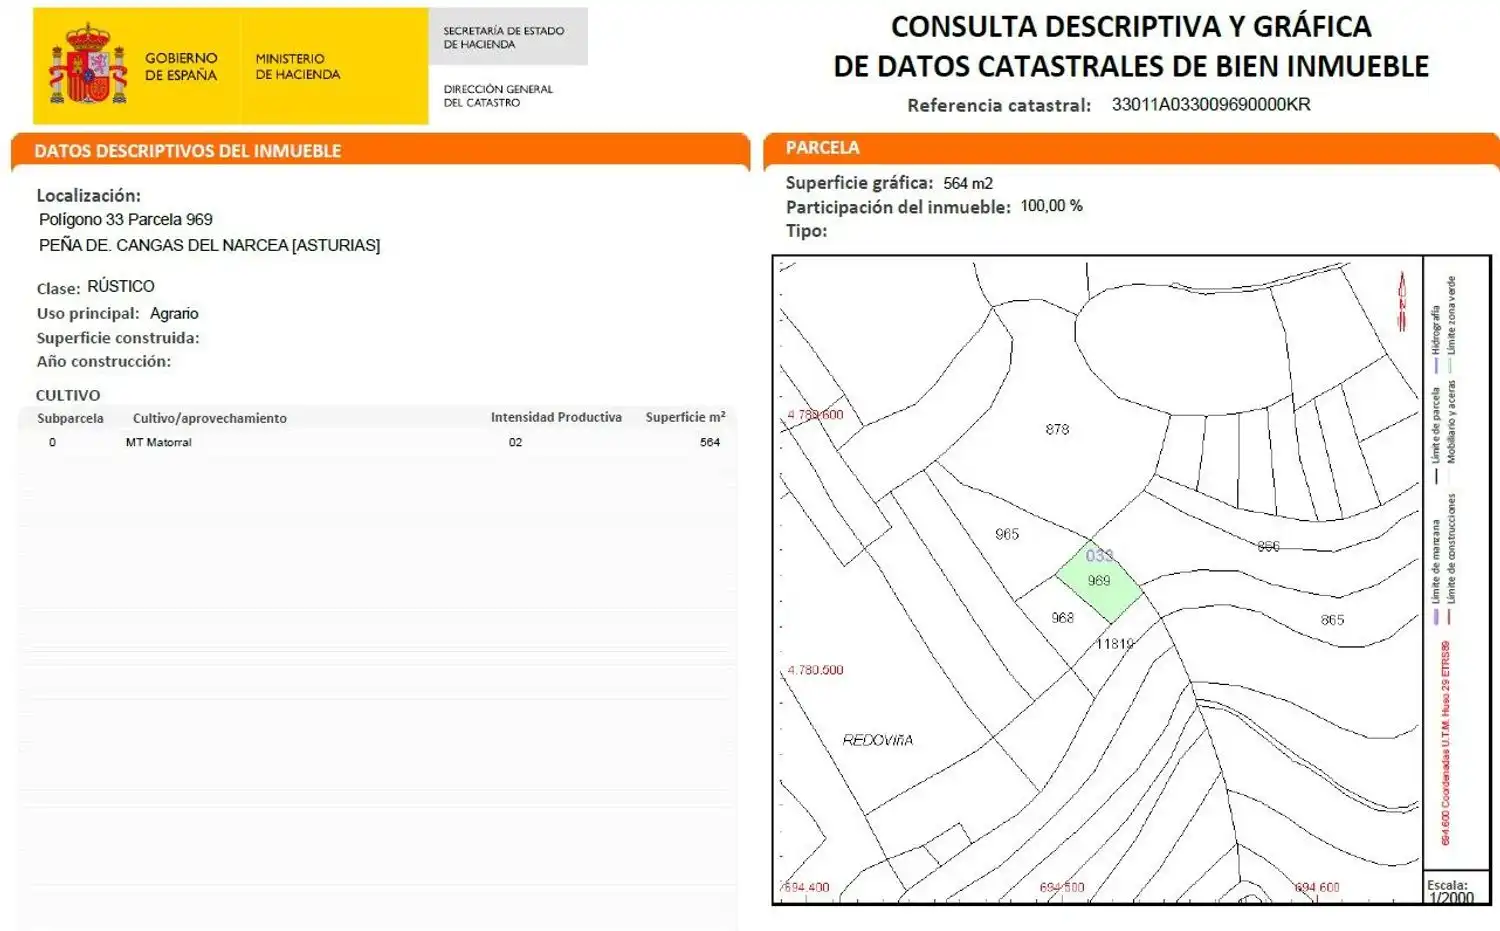
Task: Click 'SECRETARÍA DE ESTADO DE HACIENDA' label
Action: tap(503, 38)
